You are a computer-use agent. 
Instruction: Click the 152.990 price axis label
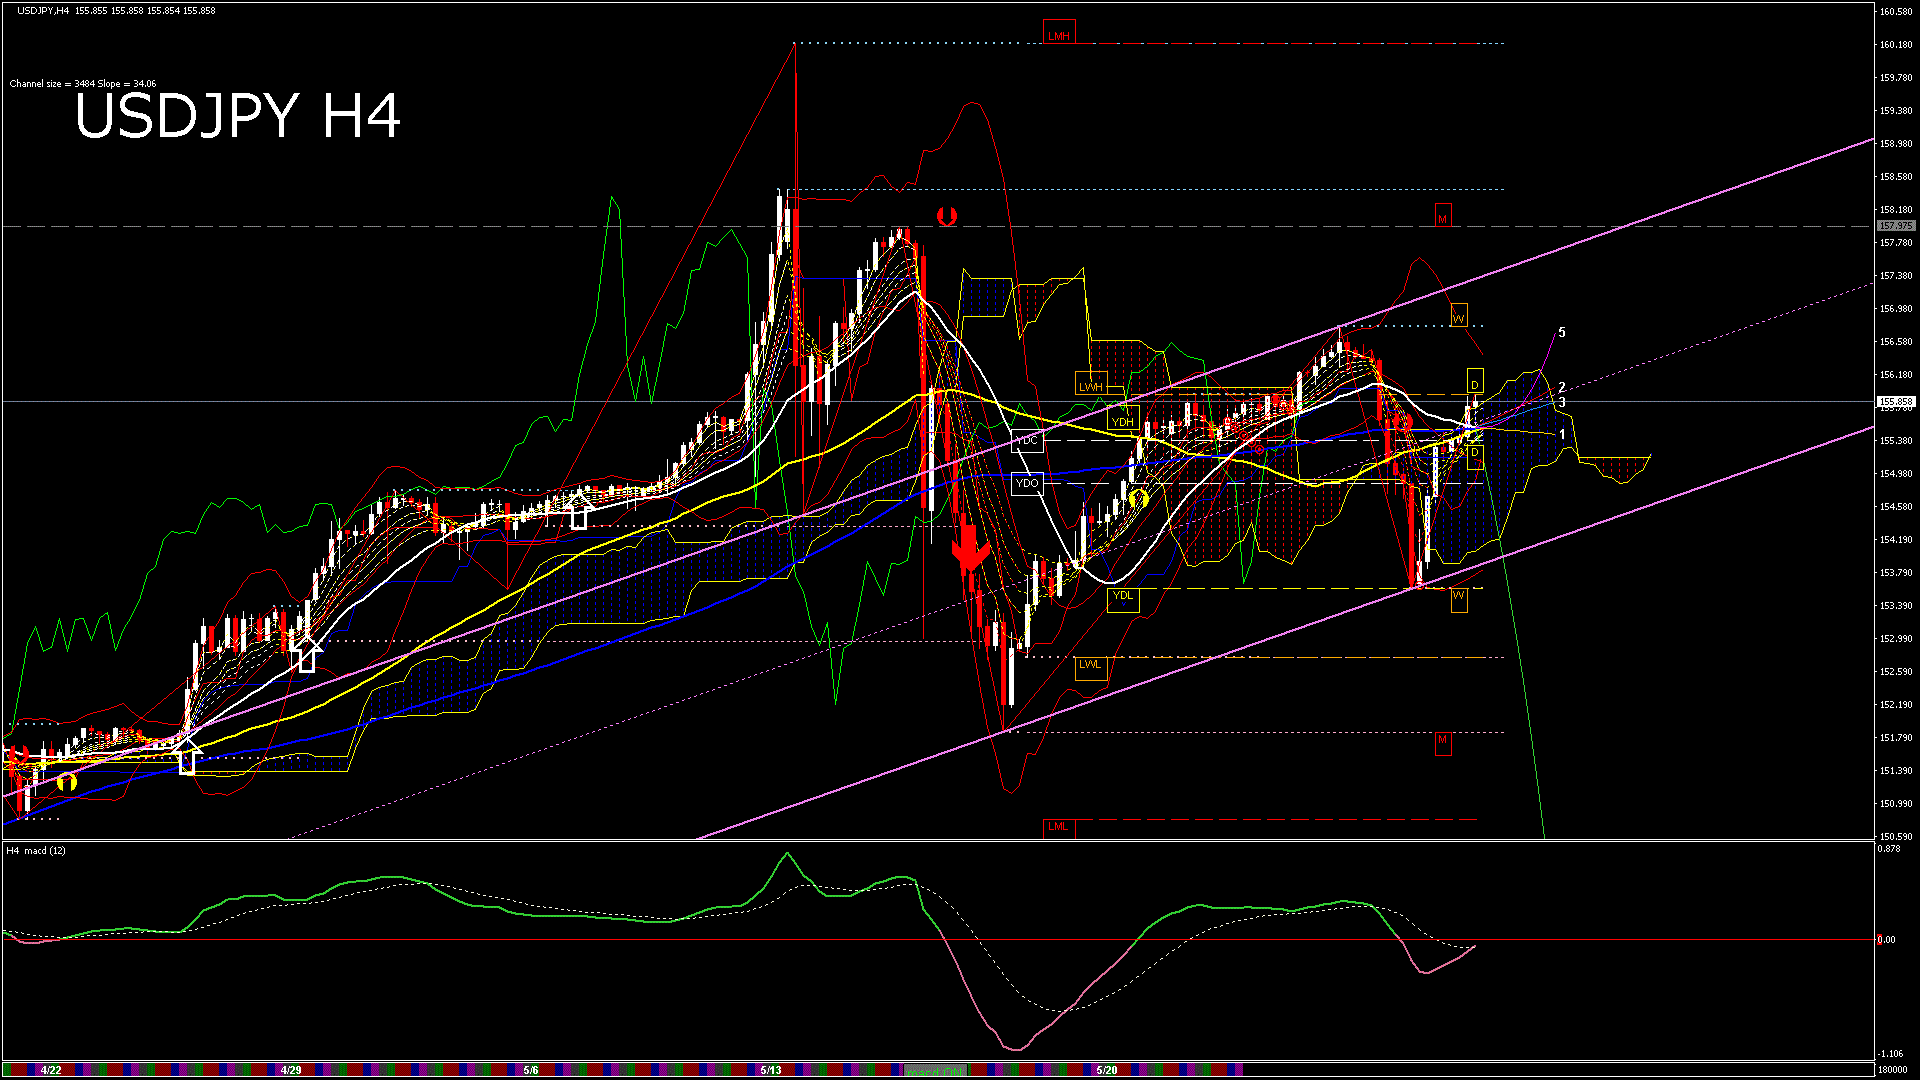[x=1896, y=639]
